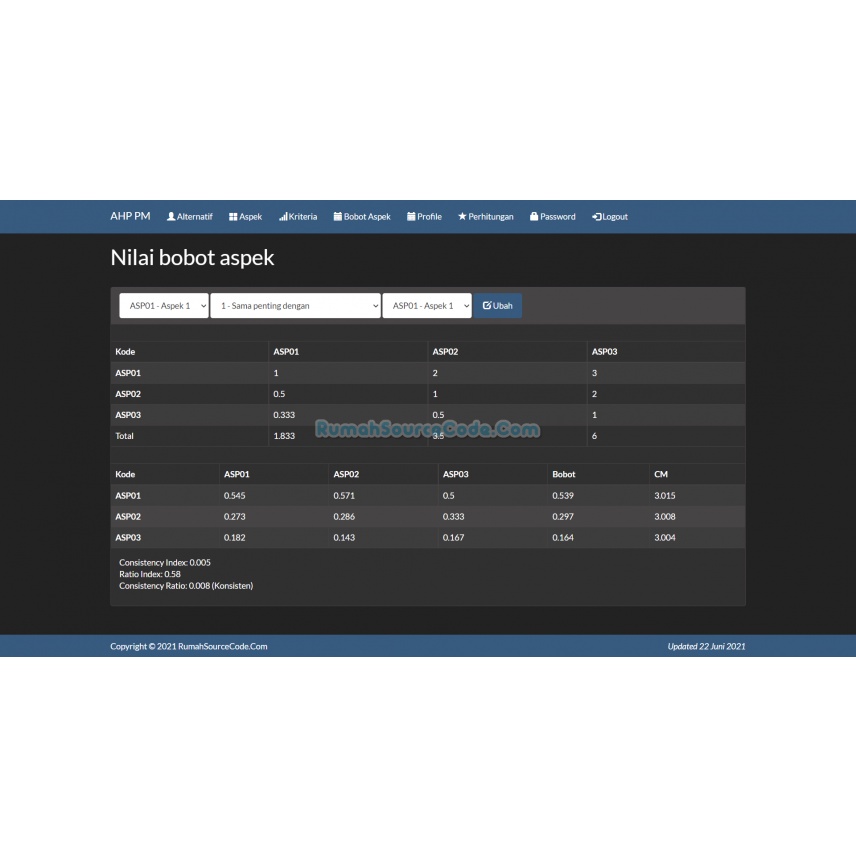
Task: Click the Perhitungan star icon
Action: [x=462, y=217]
